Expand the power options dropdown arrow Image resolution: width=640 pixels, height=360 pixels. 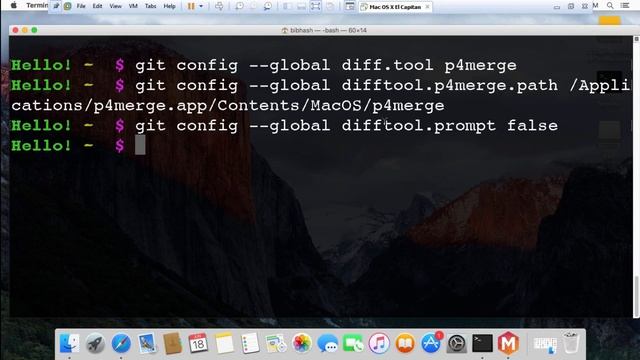201,7
